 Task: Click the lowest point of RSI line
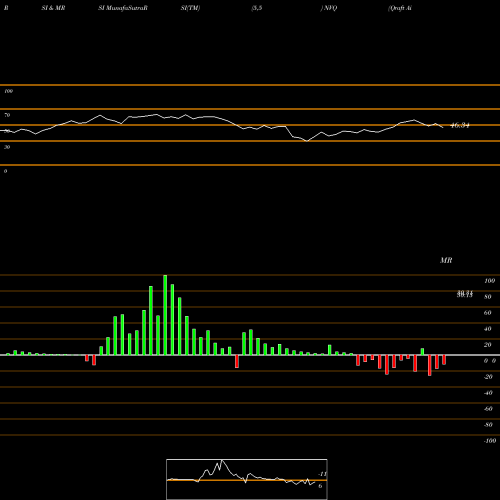[307, 141]
